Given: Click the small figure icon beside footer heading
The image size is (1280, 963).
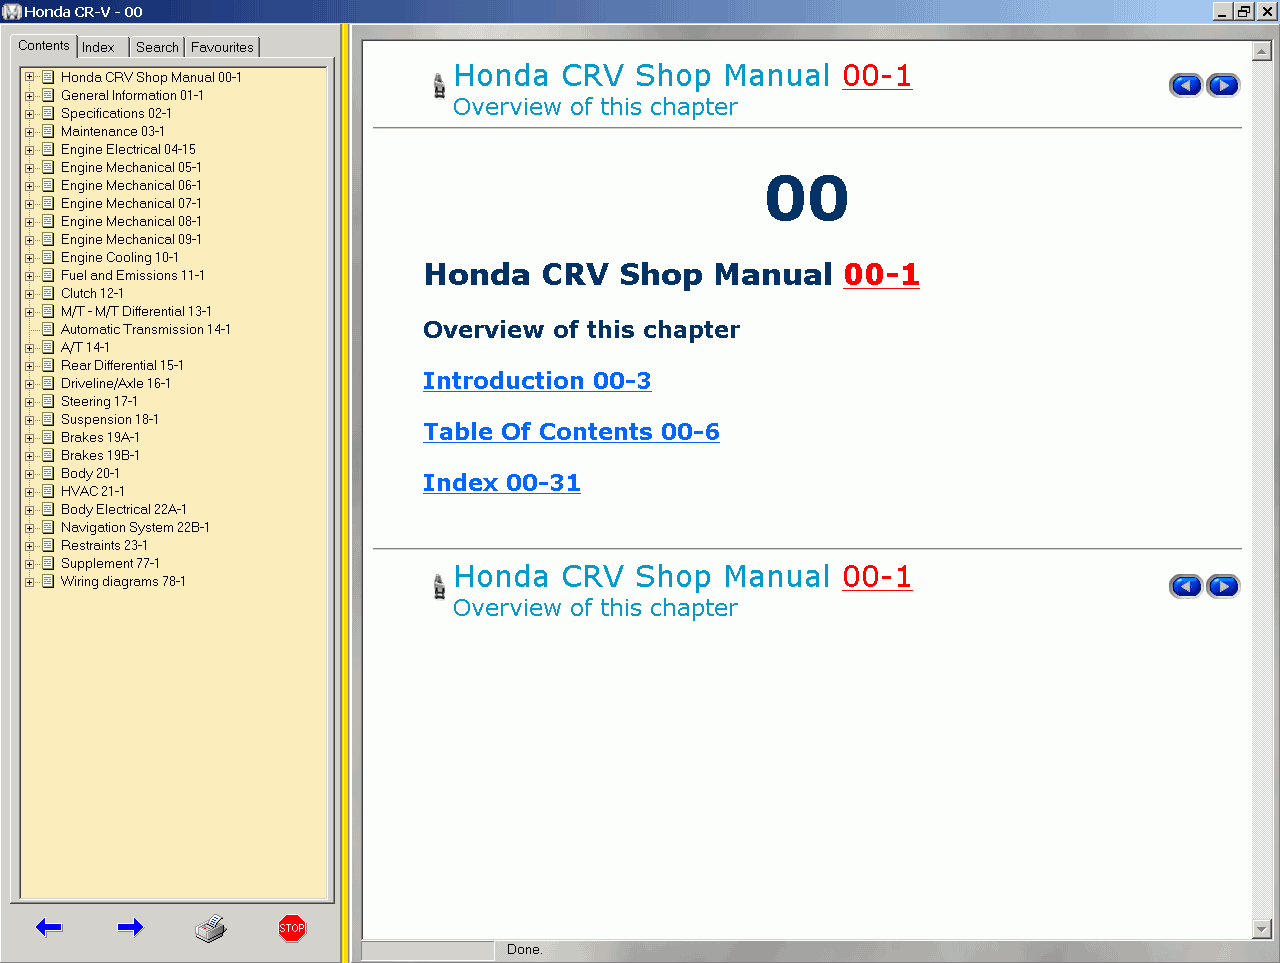Looking at the screenshot, I should [x=439, y=588].
